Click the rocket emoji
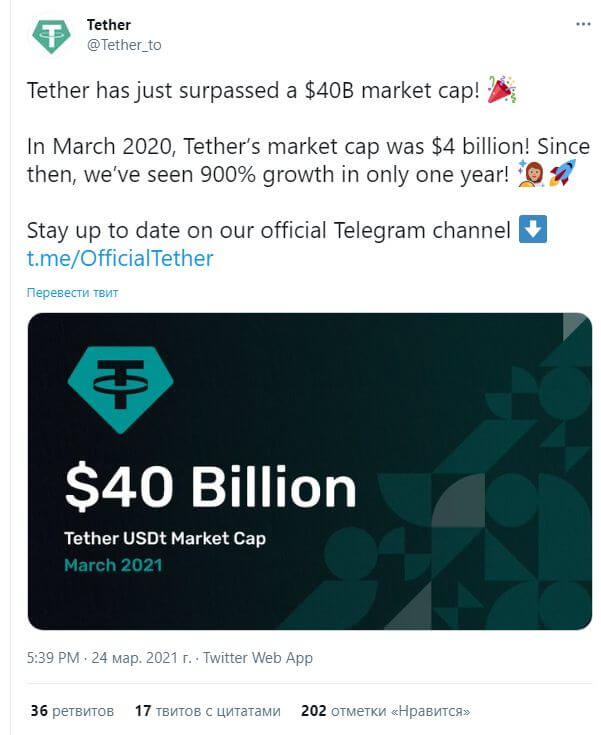601x735 pixels. (562, 173)
